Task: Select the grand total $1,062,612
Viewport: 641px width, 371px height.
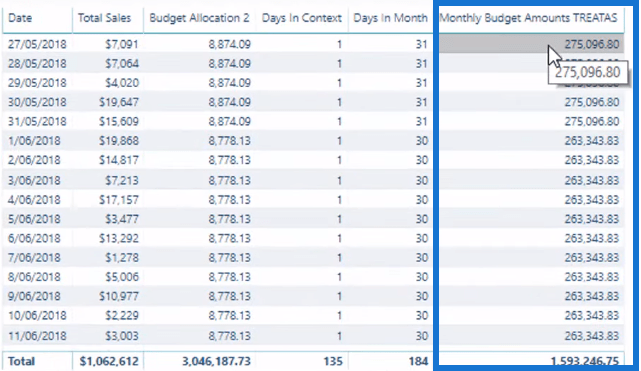Action: tap(109, 362)
